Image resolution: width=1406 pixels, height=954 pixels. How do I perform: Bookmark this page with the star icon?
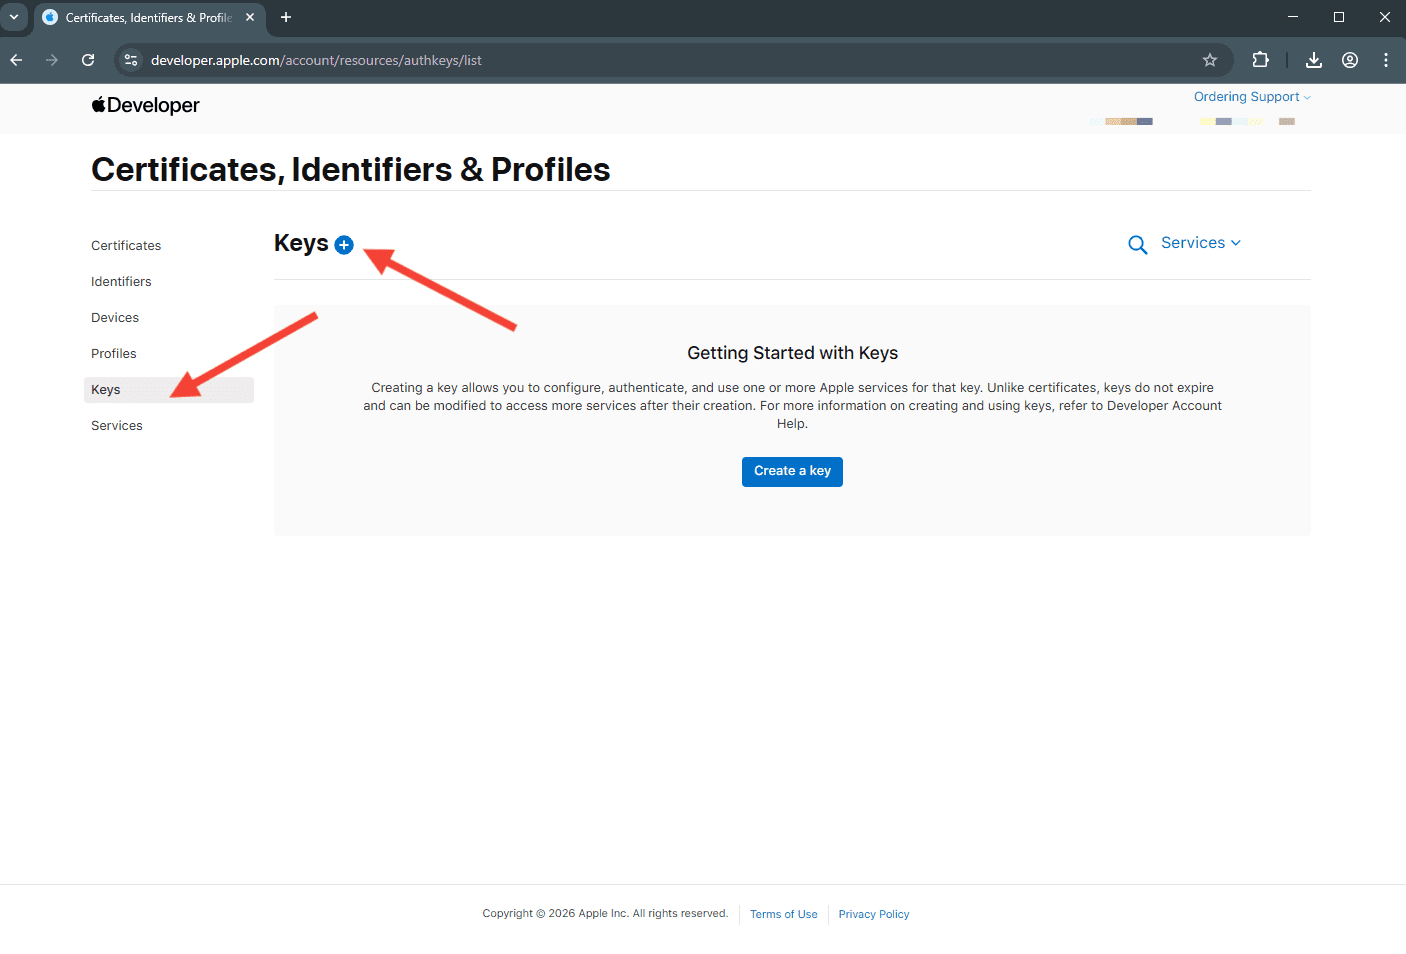click(x=1210, y=60)
